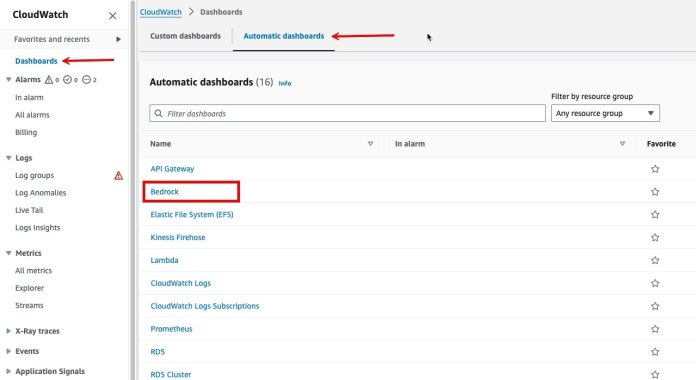The height and width of the screenshot is (380, 696).
Task: Open the API Gateway dashboard
Action: [x=172, y=169]
